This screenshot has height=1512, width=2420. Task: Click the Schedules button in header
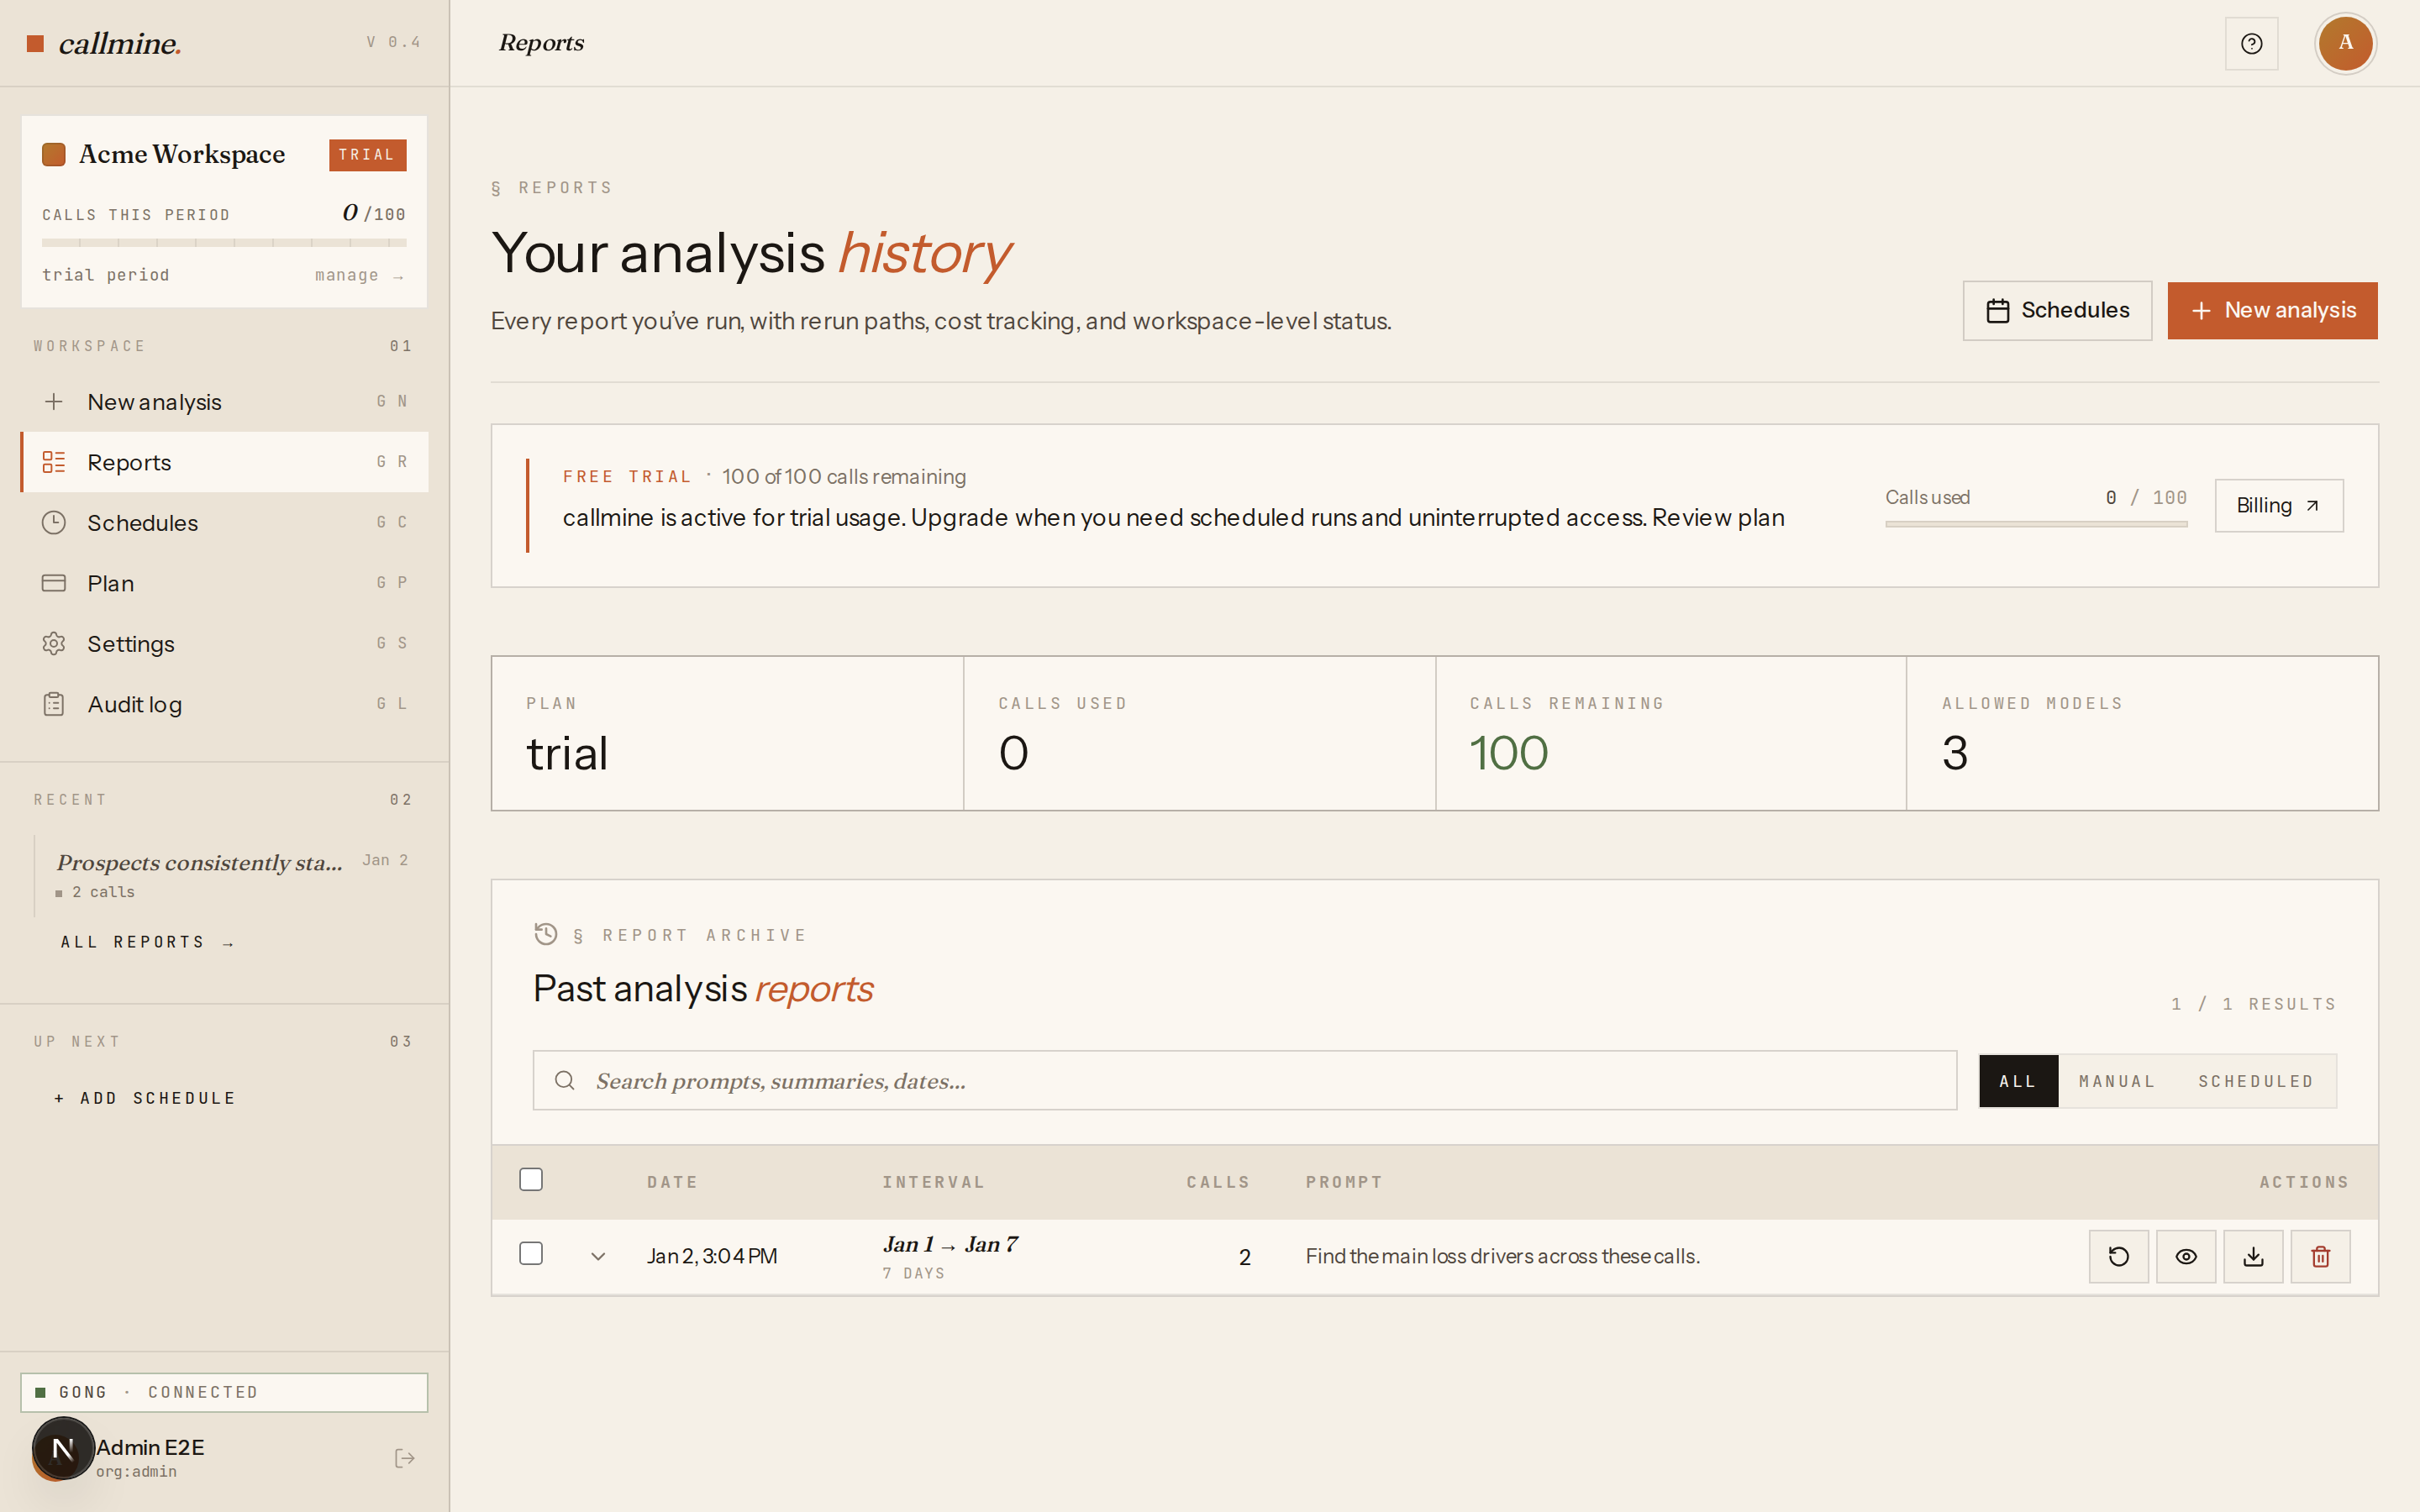point(2057,311)
